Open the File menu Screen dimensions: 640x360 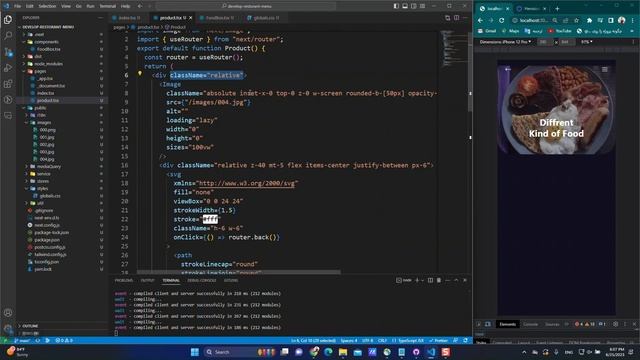(17, 6)
